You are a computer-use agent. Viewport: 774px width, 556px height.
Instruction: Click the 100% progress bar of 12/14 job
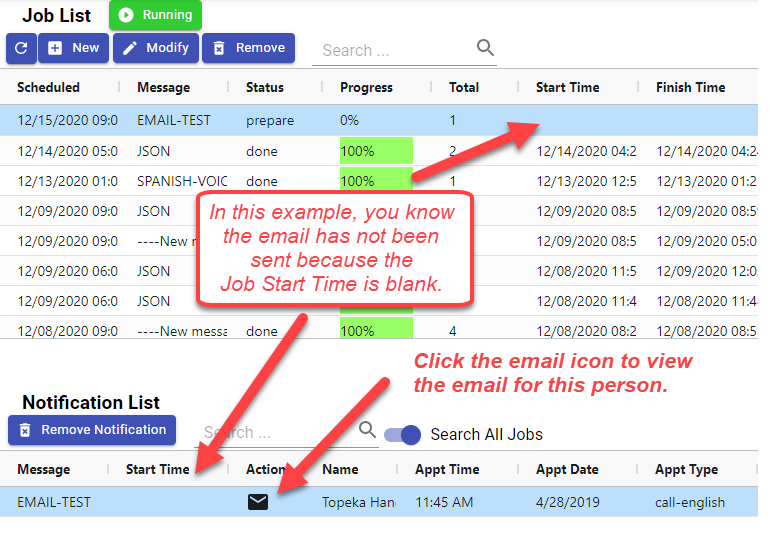[x=375, y=151]
